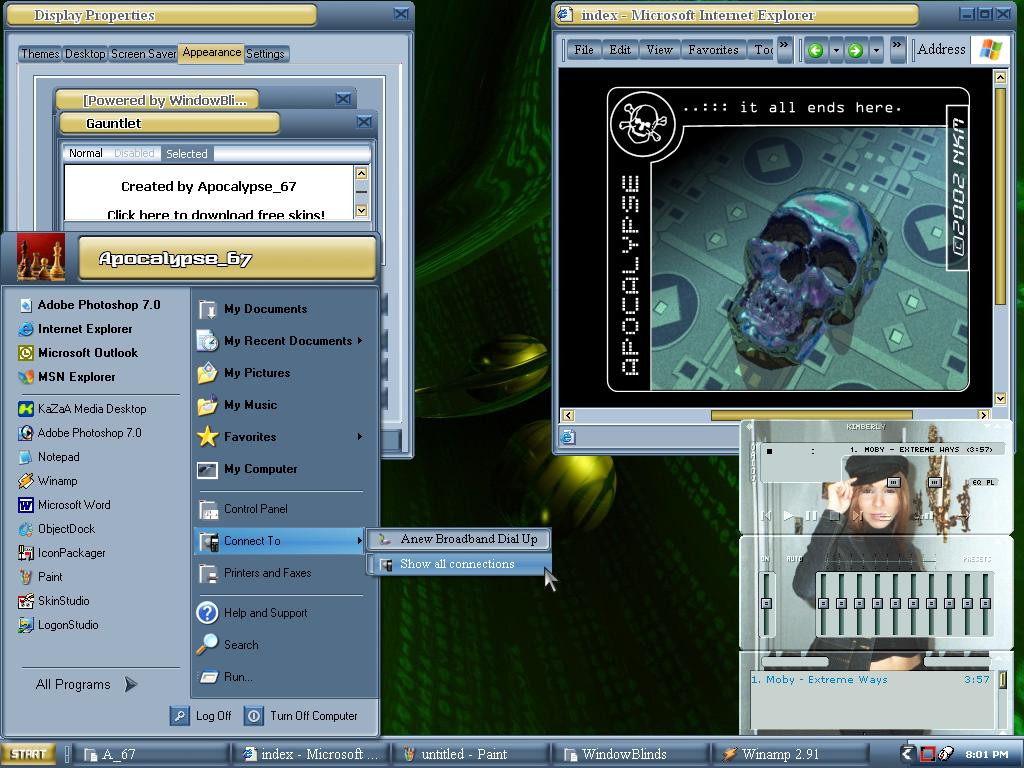Open the Forward history dropdown arrow in IE
1024x768 pixels.
[x=876, y=50]
